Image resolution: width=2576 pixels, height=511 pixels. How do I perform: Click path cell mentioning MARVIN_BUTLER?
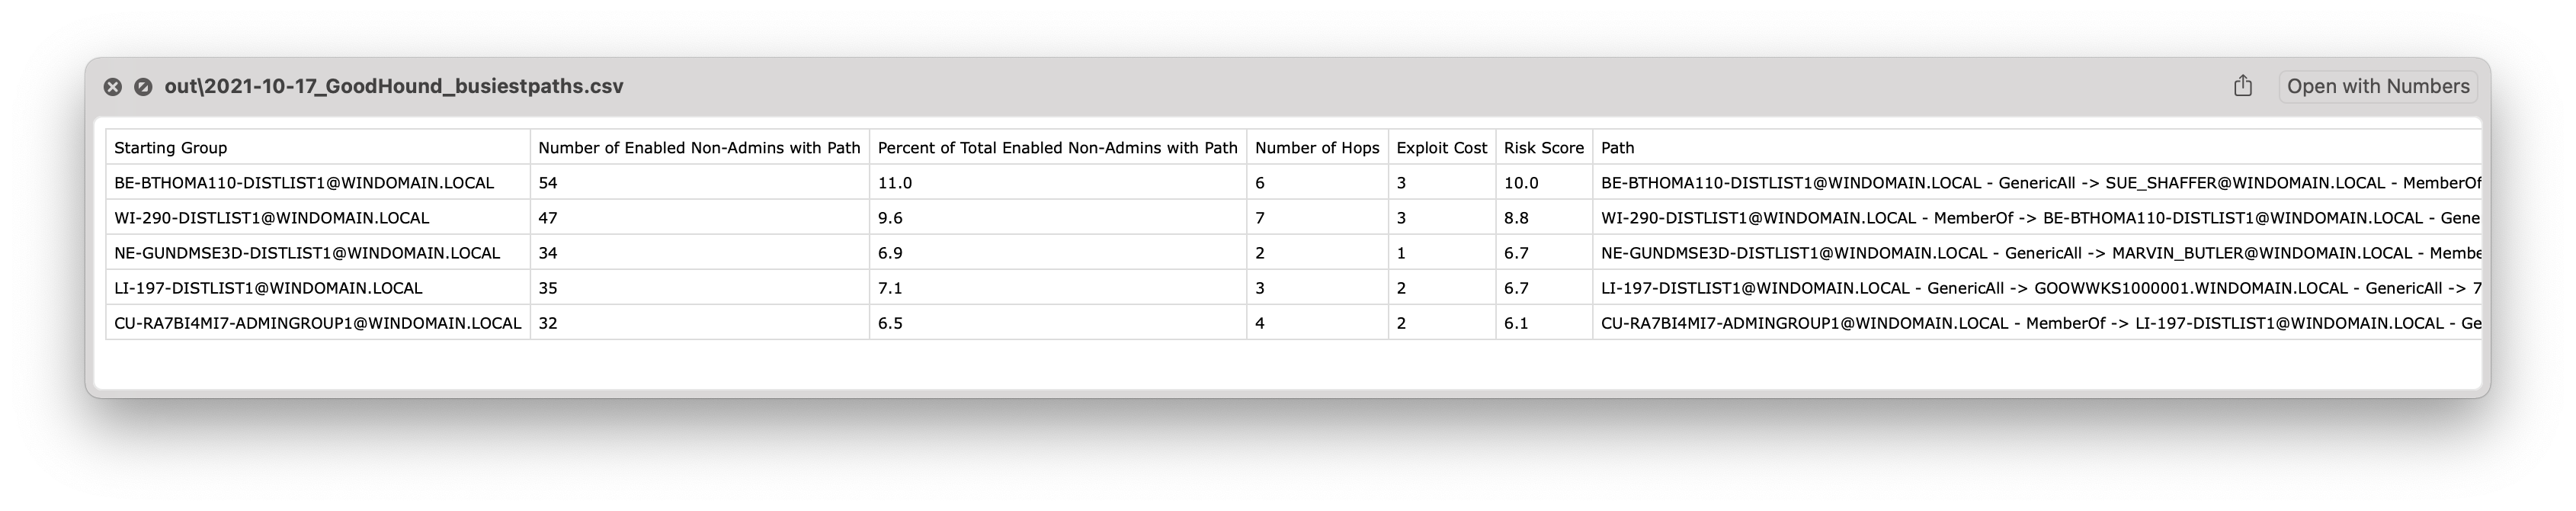2040,253
